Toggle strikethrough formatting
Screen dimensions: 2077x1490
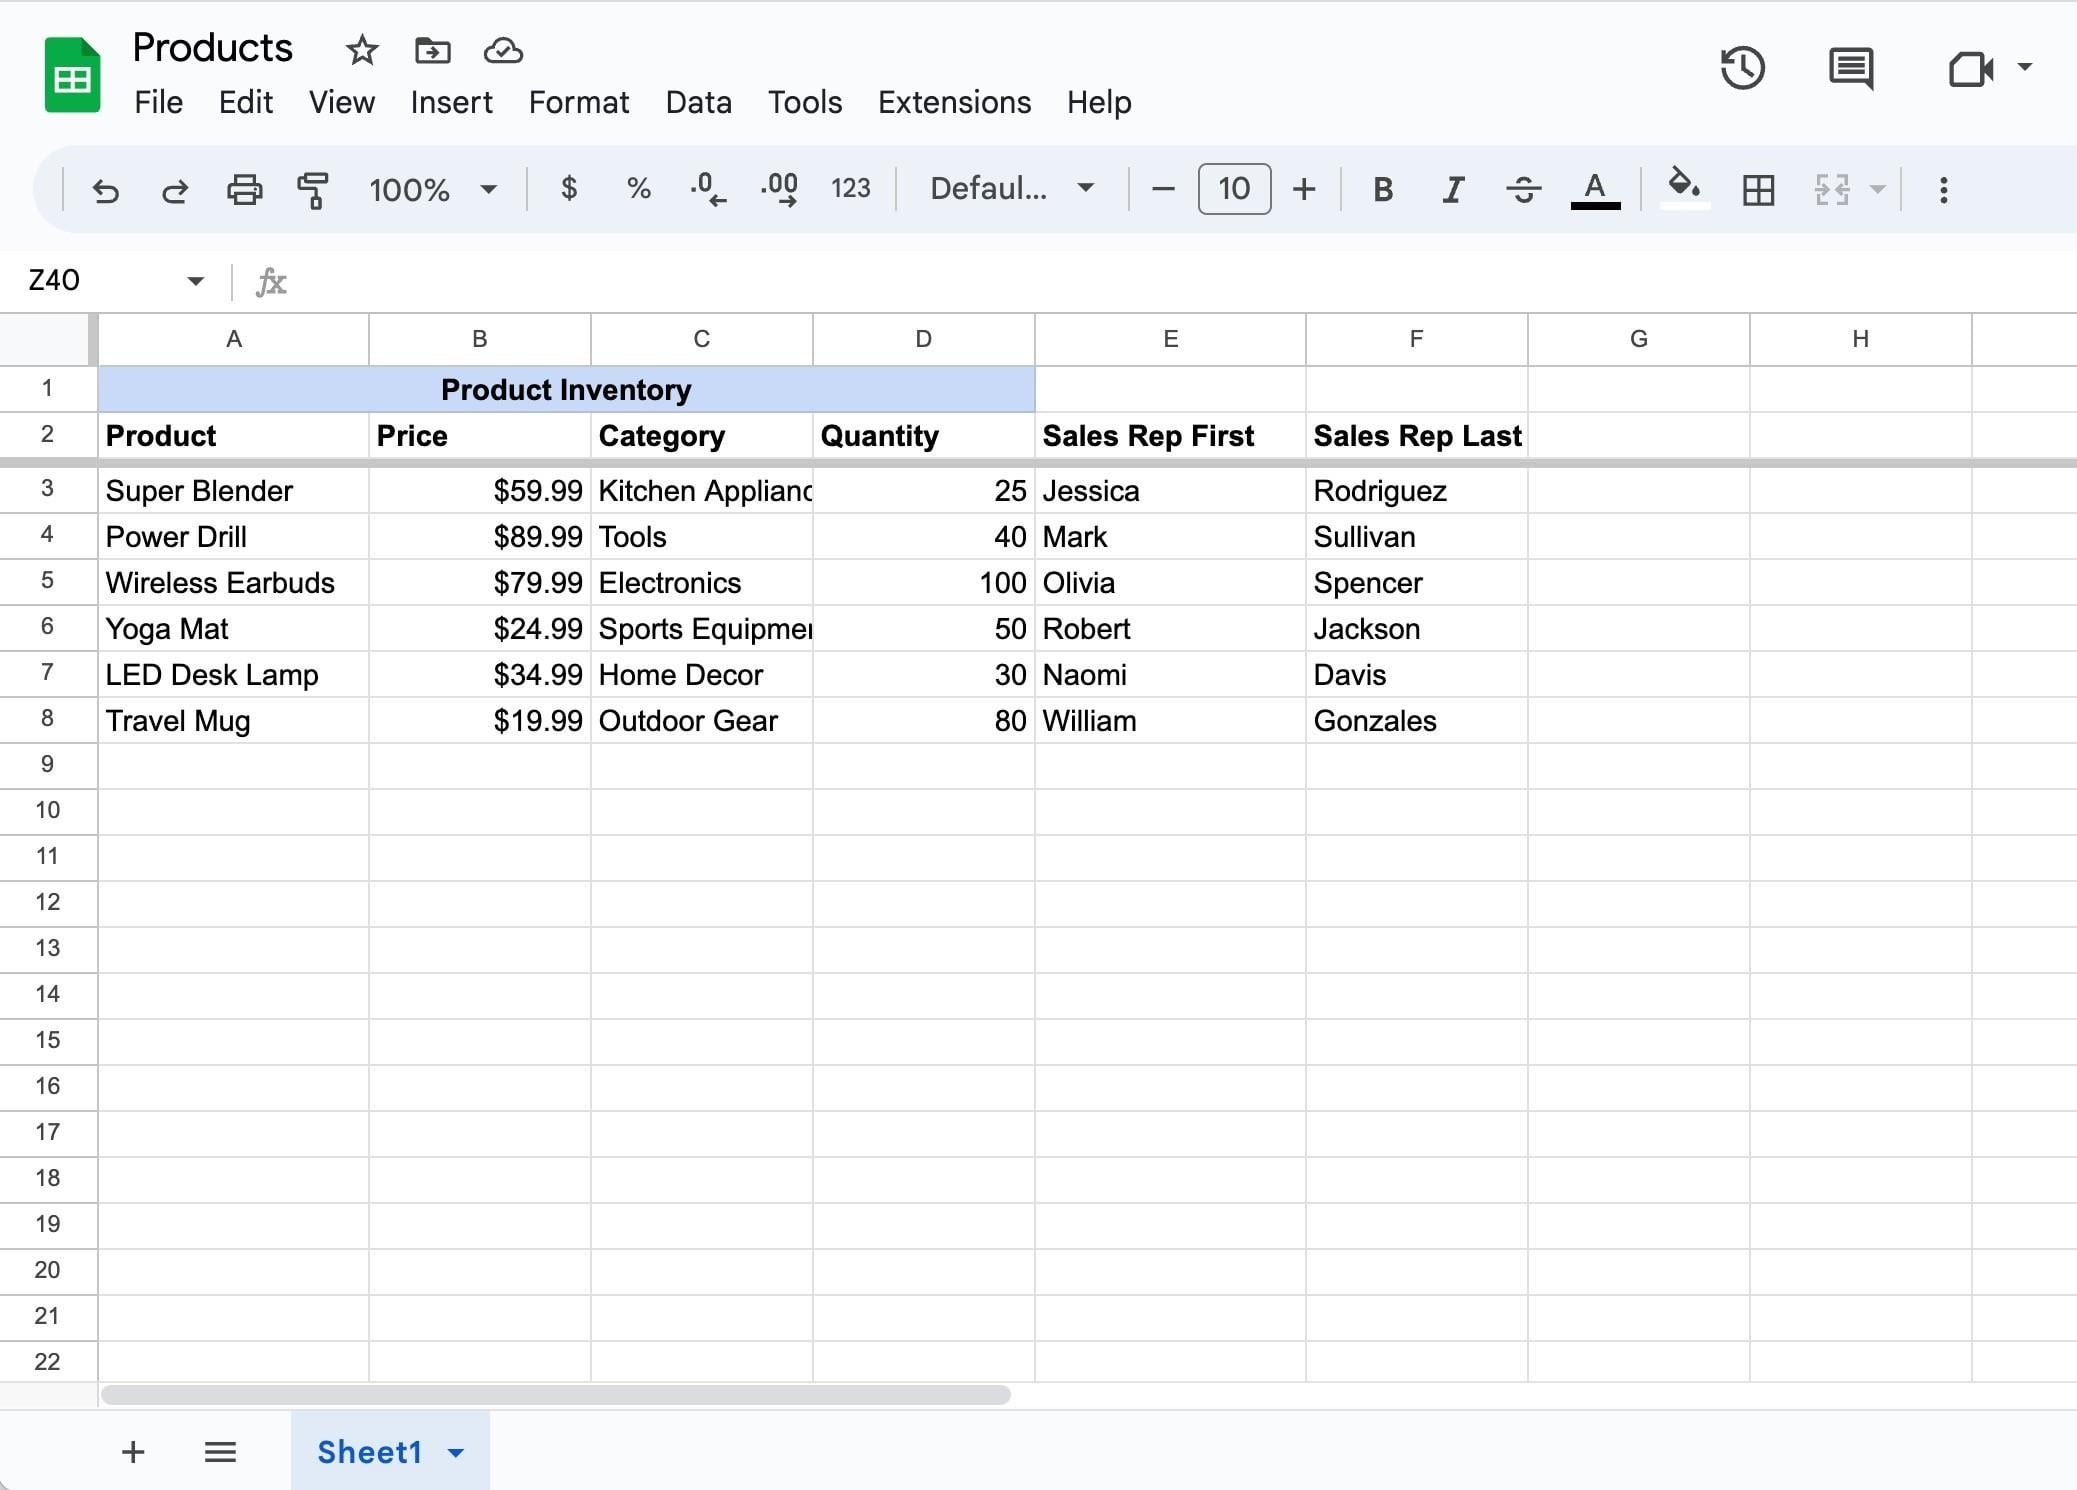1523,189
